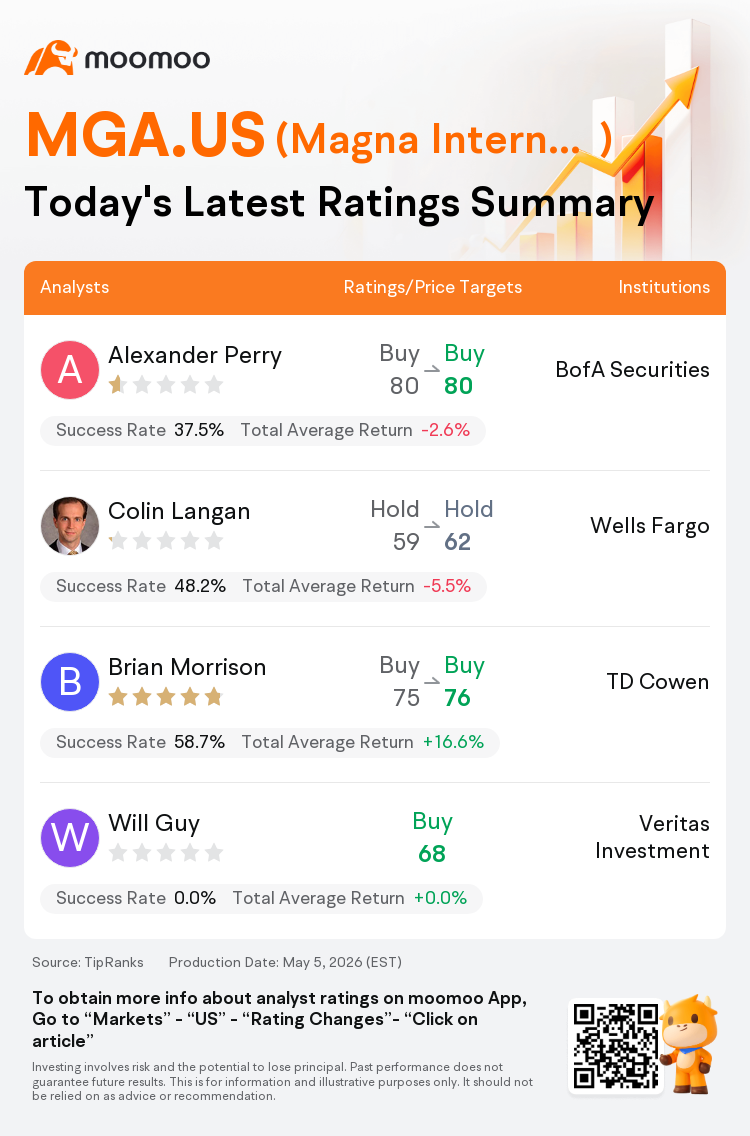
Task: Select the Ratings/Price Targets column header
Action: click(x=433, y=287)
